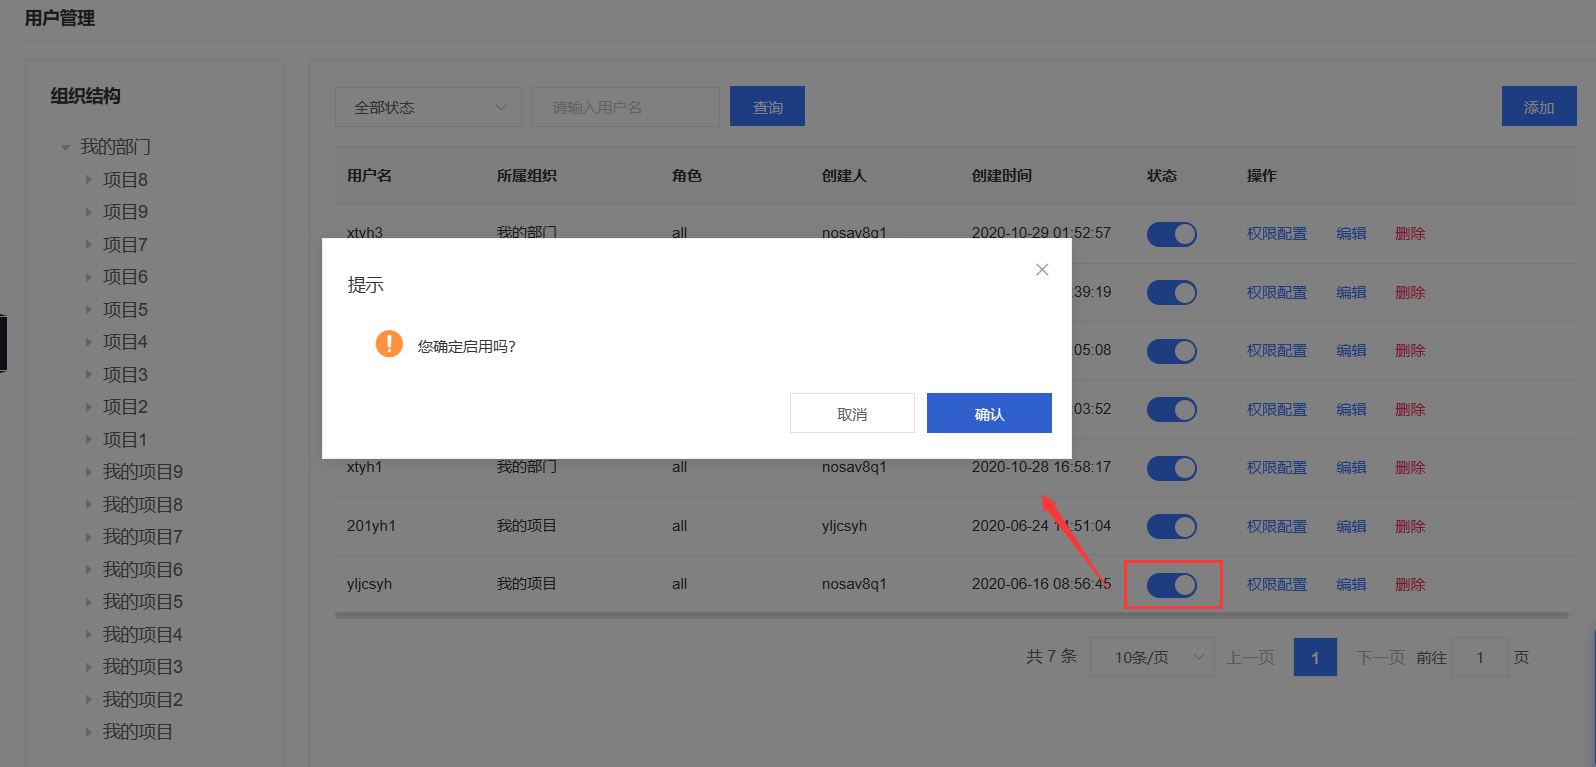
Task: Toggle status switch in the row ending 03:52
Action: click(x=1172, y=410)
